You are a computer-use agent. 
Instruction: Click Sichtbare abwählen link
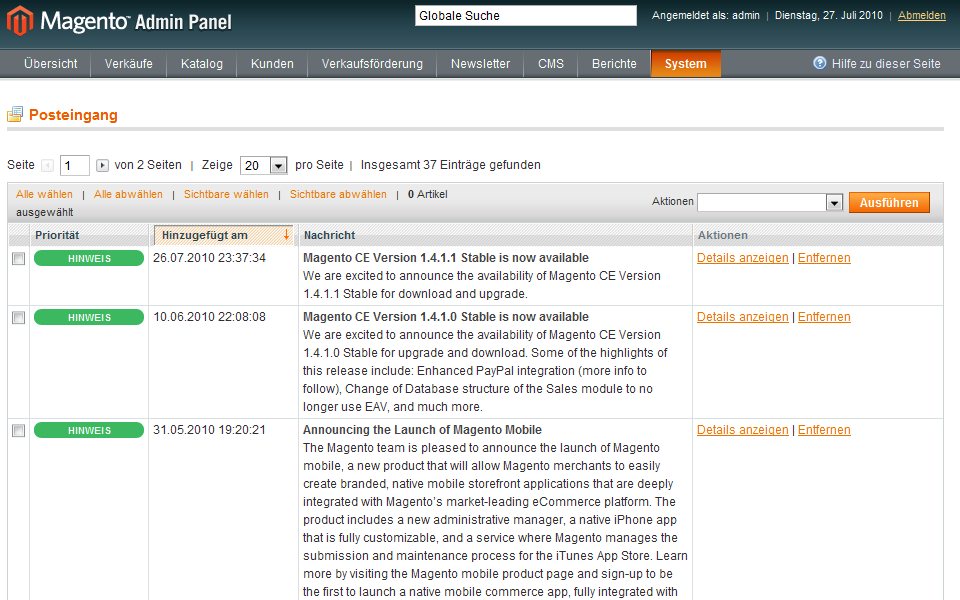pyautogui.click(x=338, y=194)
